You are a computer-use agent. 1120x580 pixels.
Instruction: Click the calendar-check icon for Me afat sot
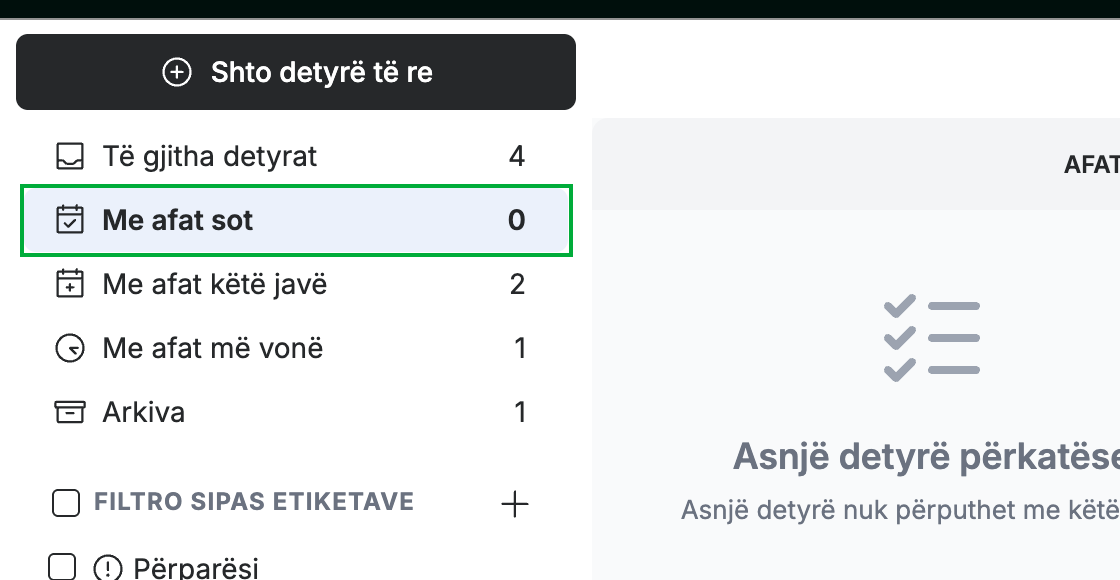[70, 220]
